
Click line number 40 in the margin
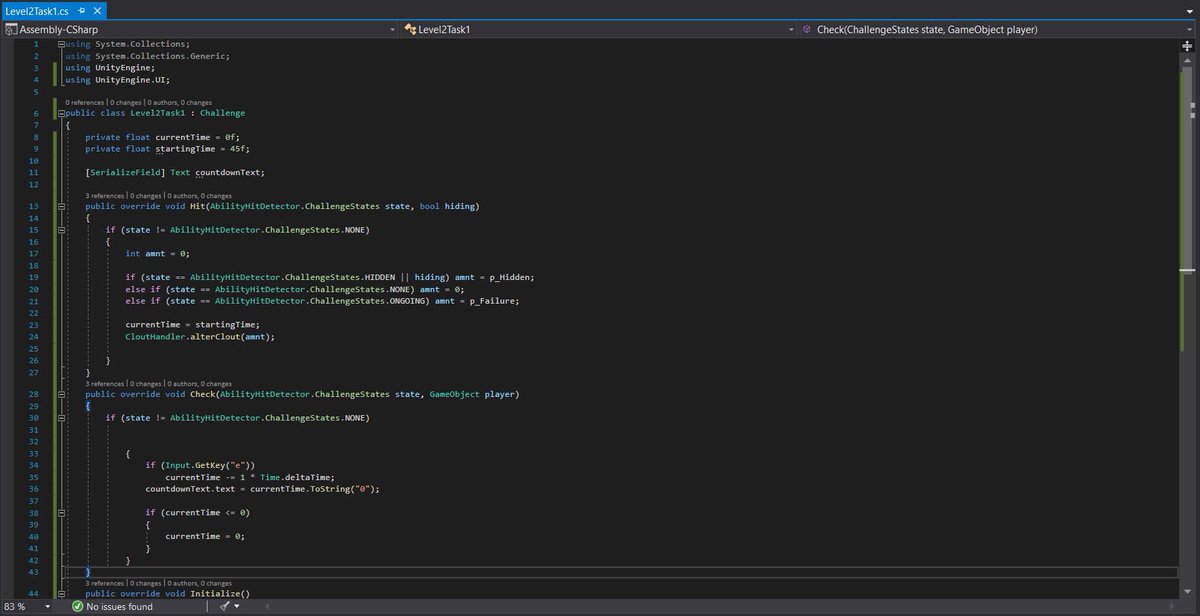click(x=34, y=535)
